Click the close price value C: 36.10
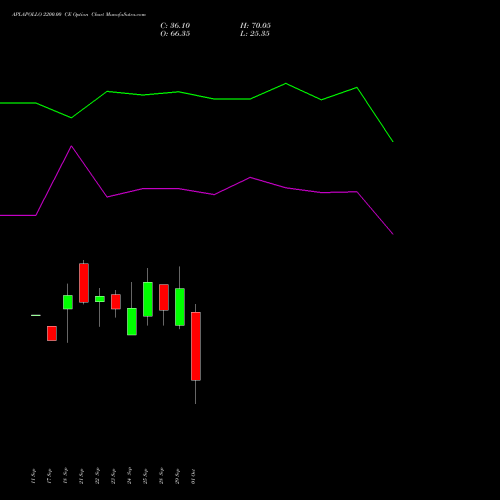Screen dimensions: 500x500 click(x=175, y=26)
